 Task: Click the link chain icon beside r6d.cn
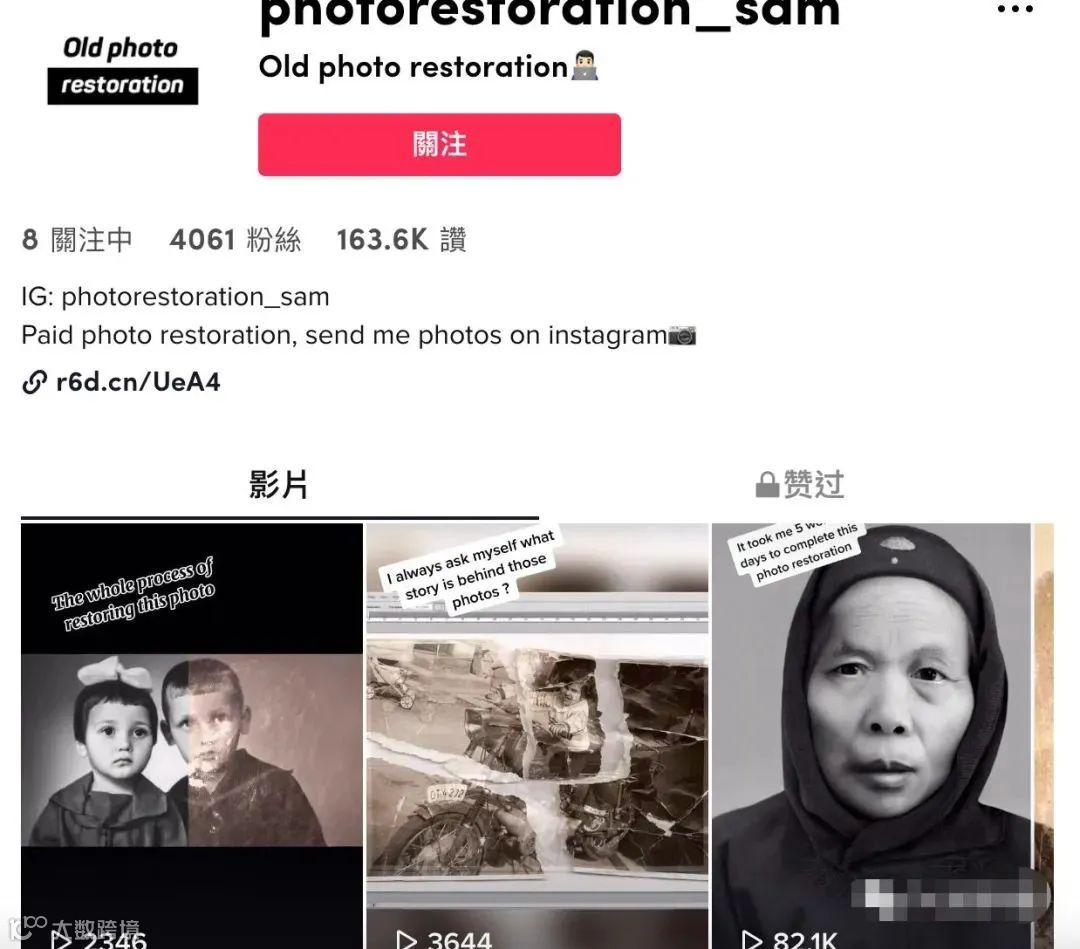pyautogui.click(x=34, y=382)
